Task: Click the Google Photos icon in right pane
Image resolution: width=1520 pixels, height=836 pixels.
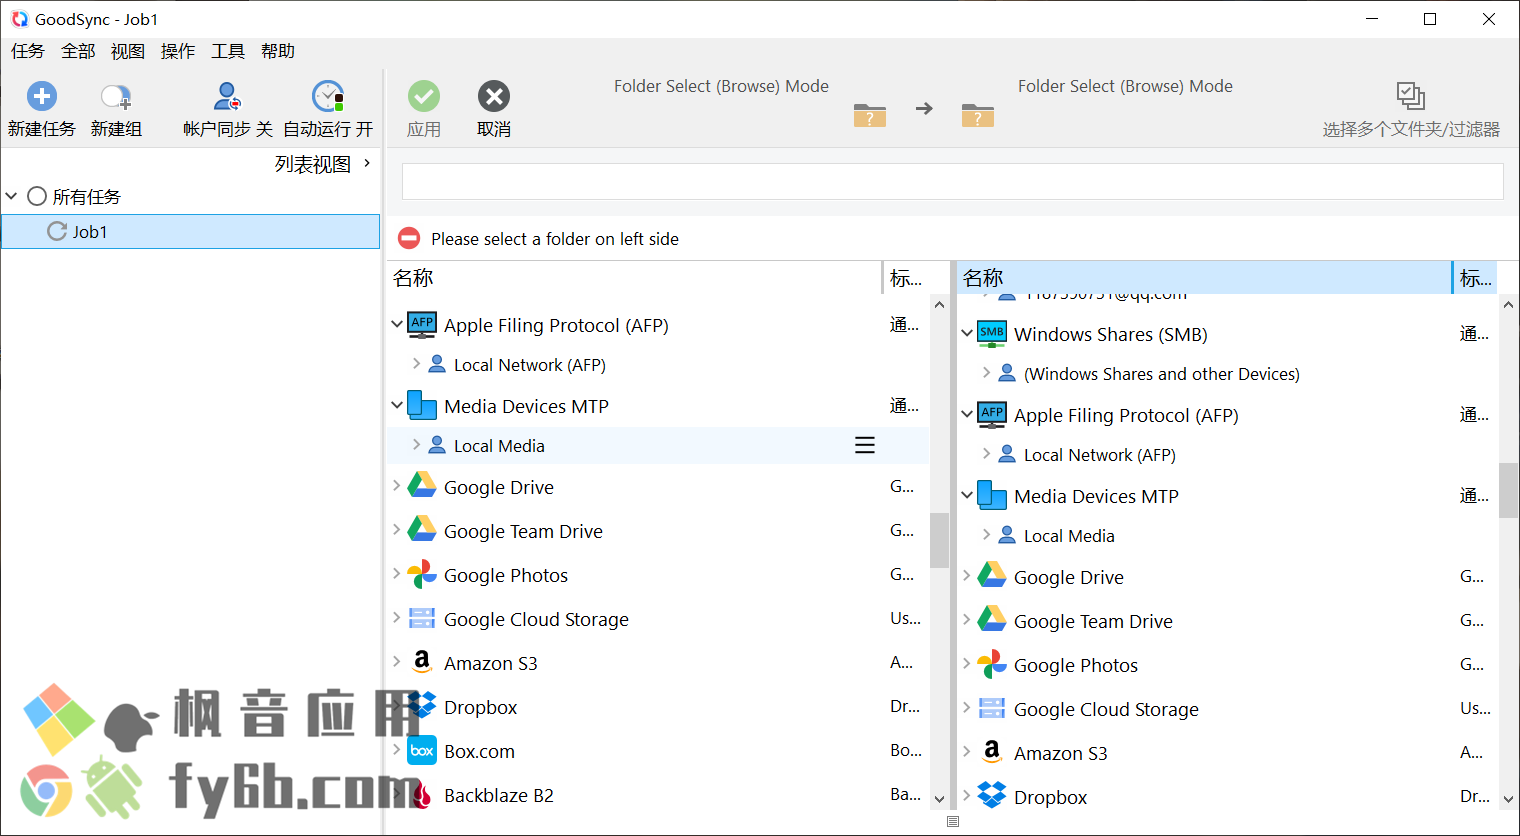Action: pos(992,664)
